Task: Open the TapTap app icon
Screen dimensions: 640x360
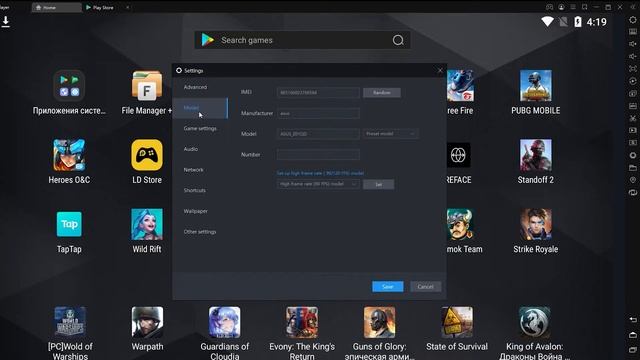Action: pyautogui.click(x=69, y=224)
